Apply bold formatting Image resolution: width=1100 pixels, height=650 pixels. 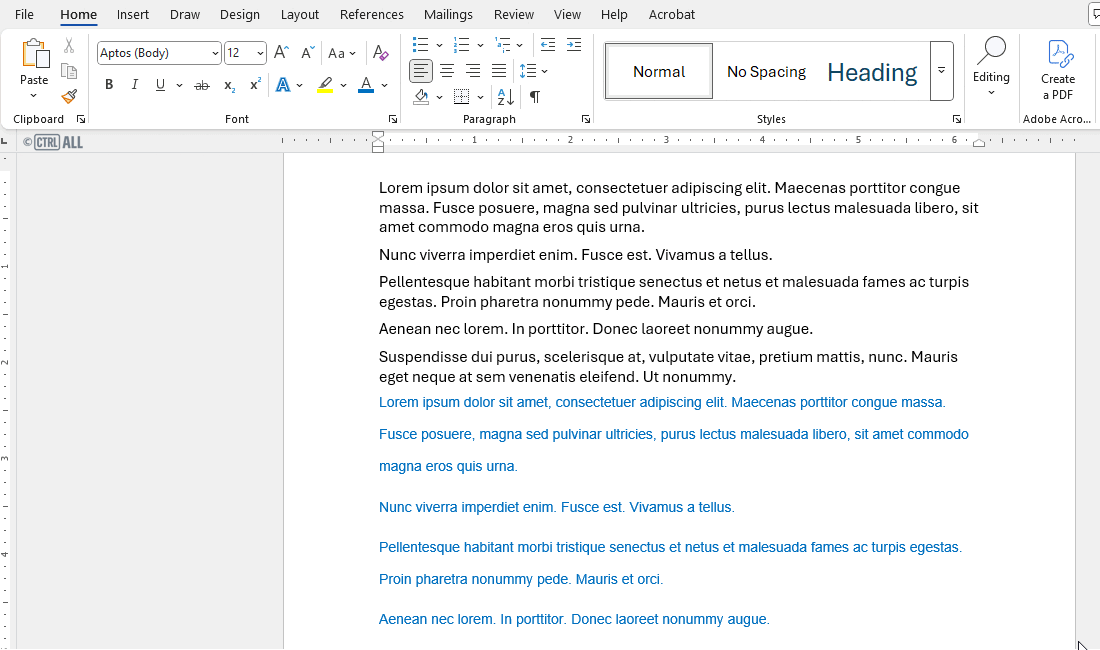(109, 84)
